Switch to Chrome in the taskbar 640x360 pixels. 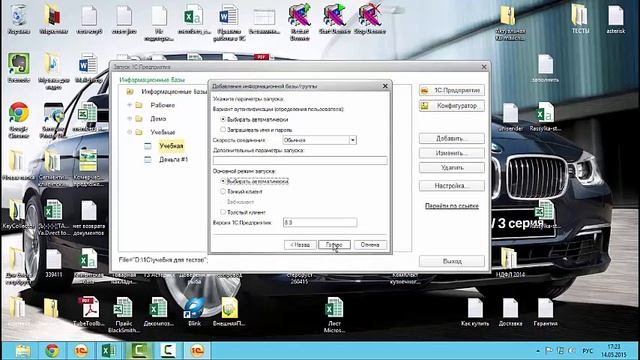click(52, 351)
